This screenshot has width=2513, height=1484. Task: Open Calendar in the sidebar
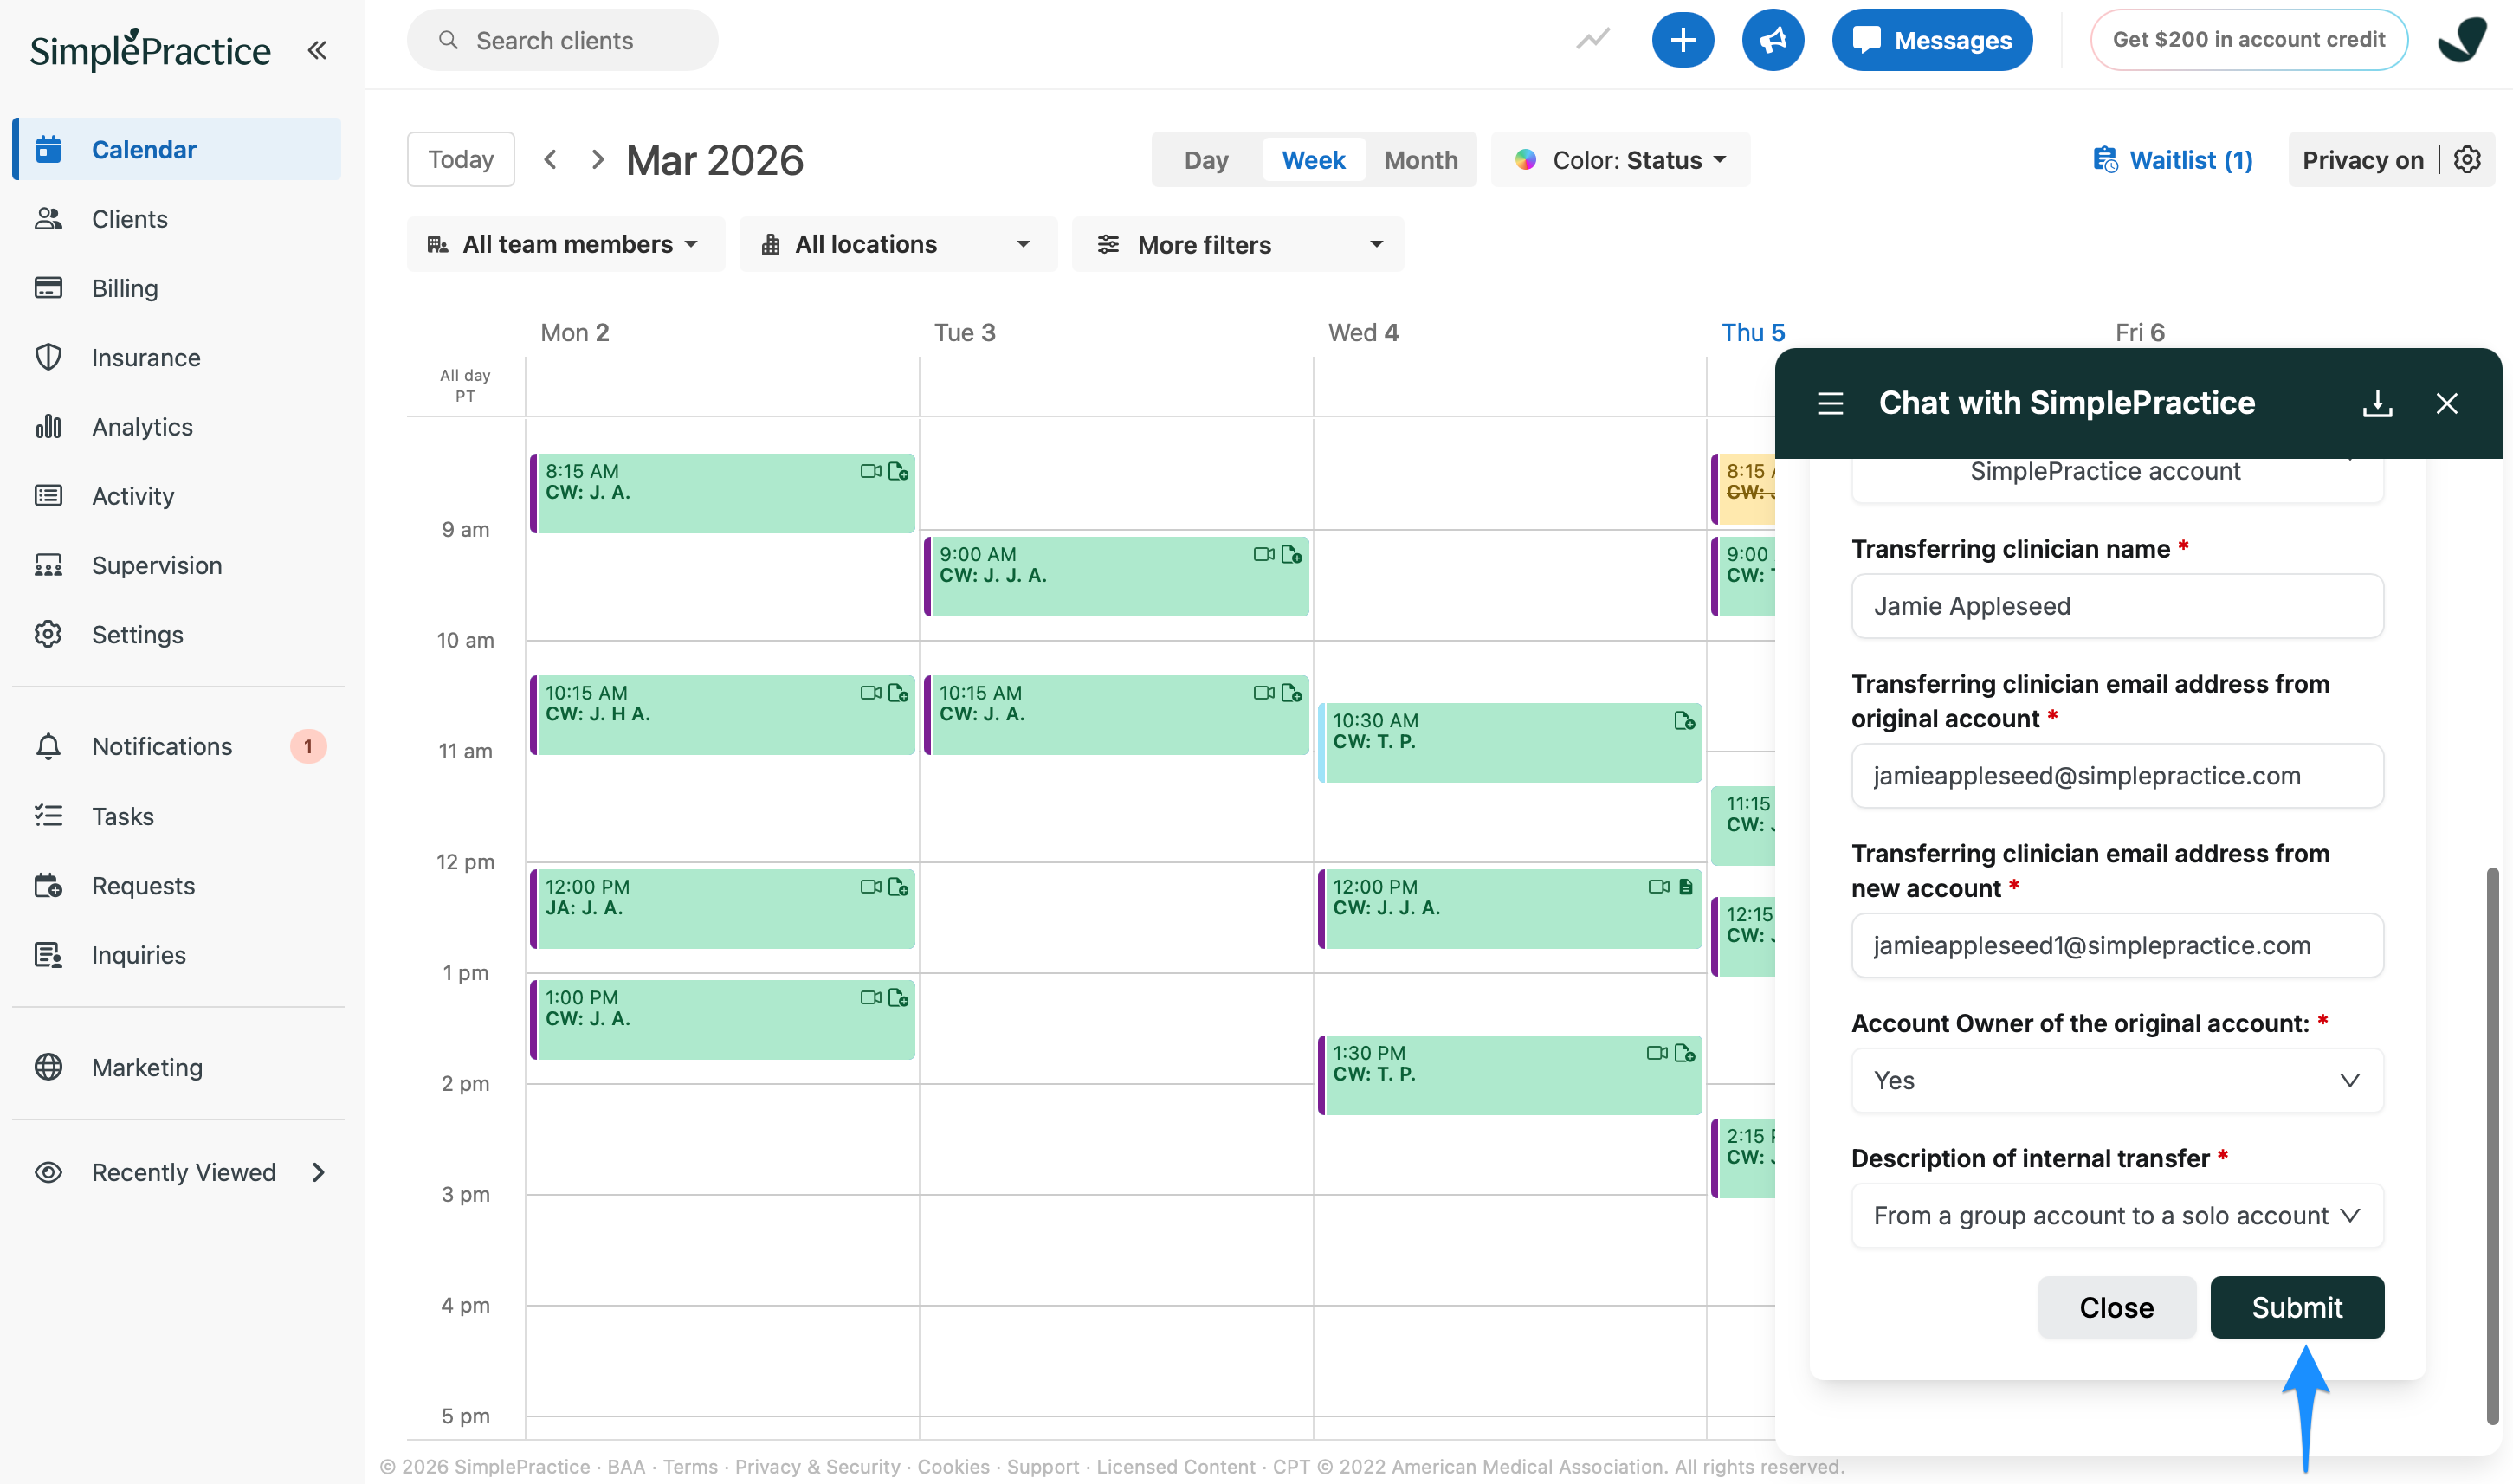[177, 149]
